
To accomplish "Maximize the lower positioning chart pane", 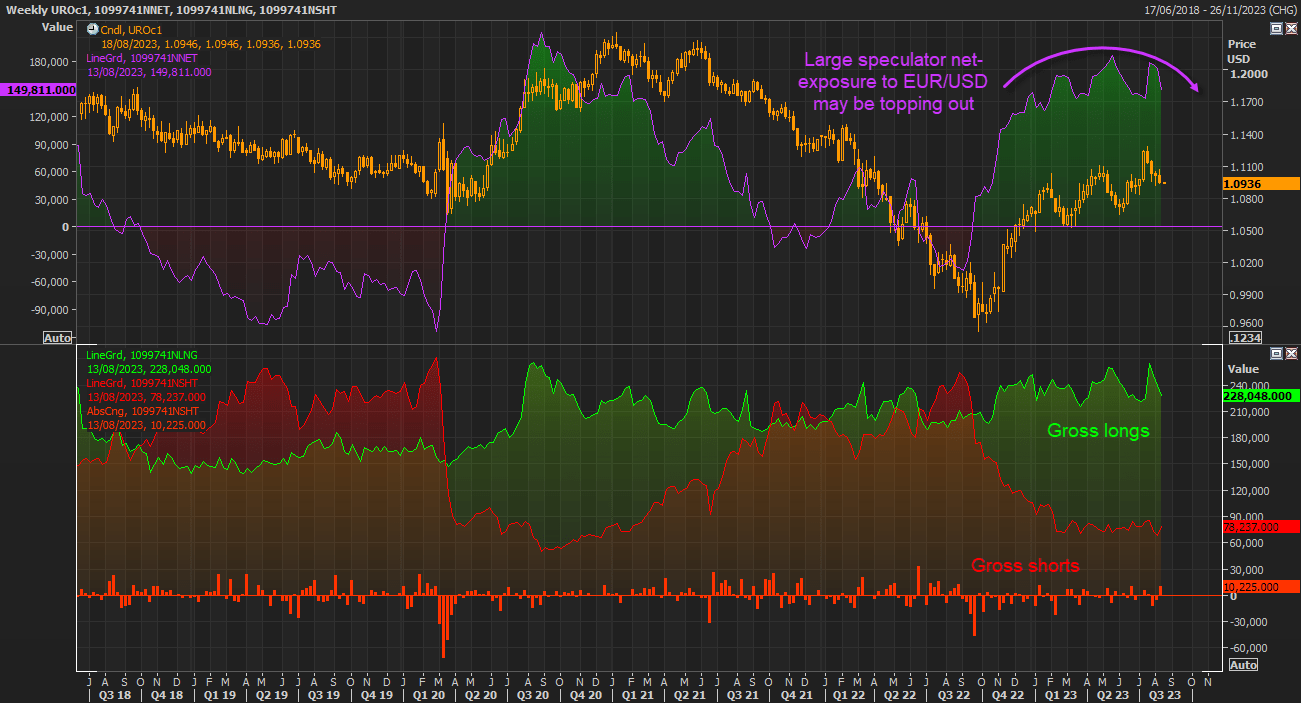I will pyautogui.click(x=1276, y=354).
